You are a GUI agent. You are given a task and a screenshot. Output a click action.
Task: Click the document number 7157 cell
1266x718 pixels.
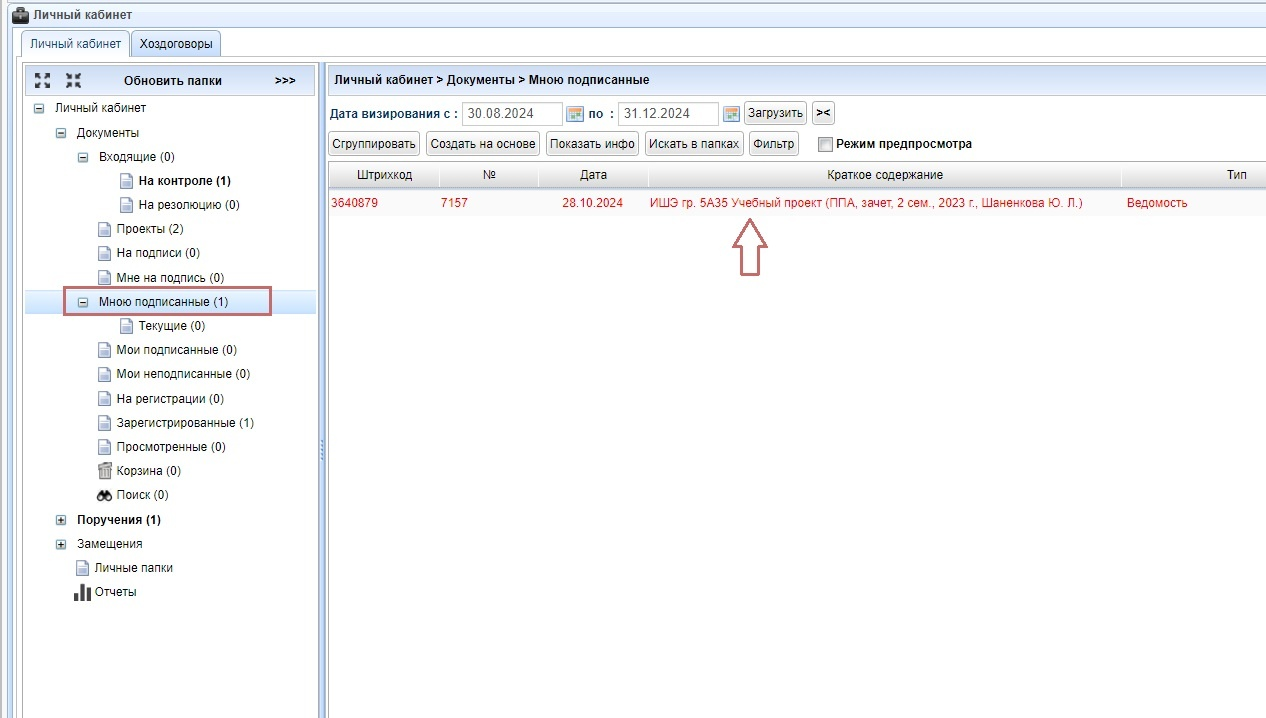(454, 203)
